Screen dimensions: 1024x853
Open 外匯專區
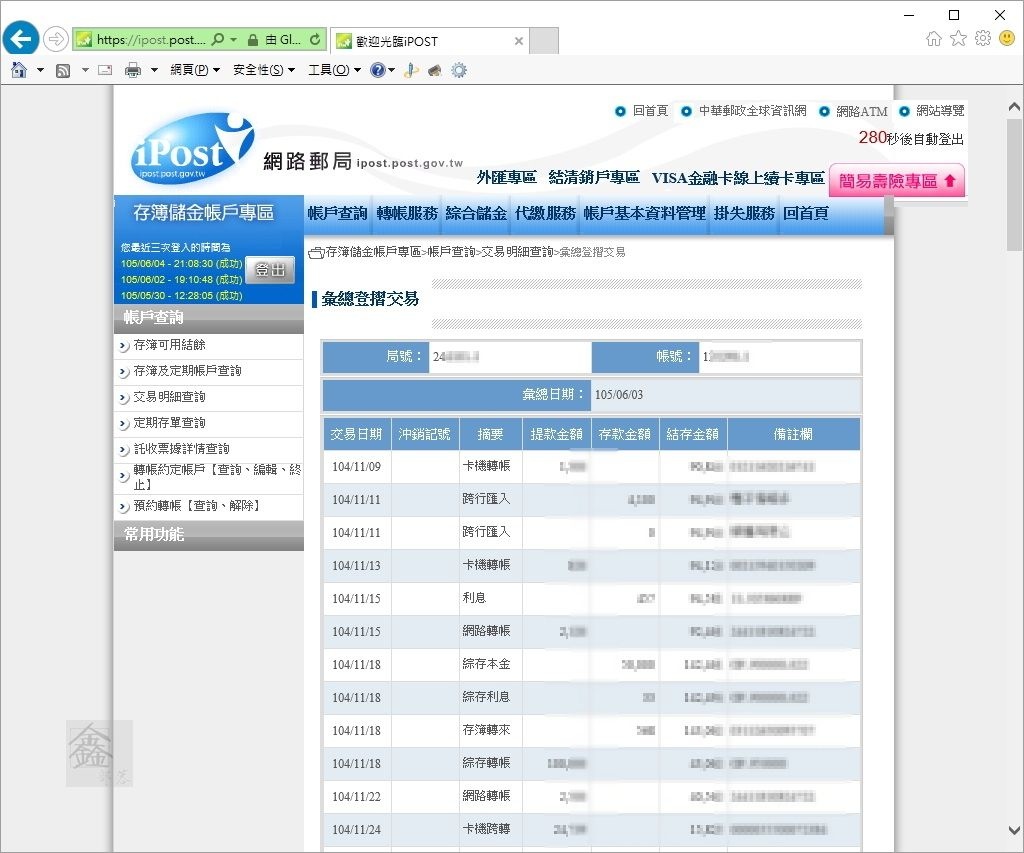coord(507,178)
